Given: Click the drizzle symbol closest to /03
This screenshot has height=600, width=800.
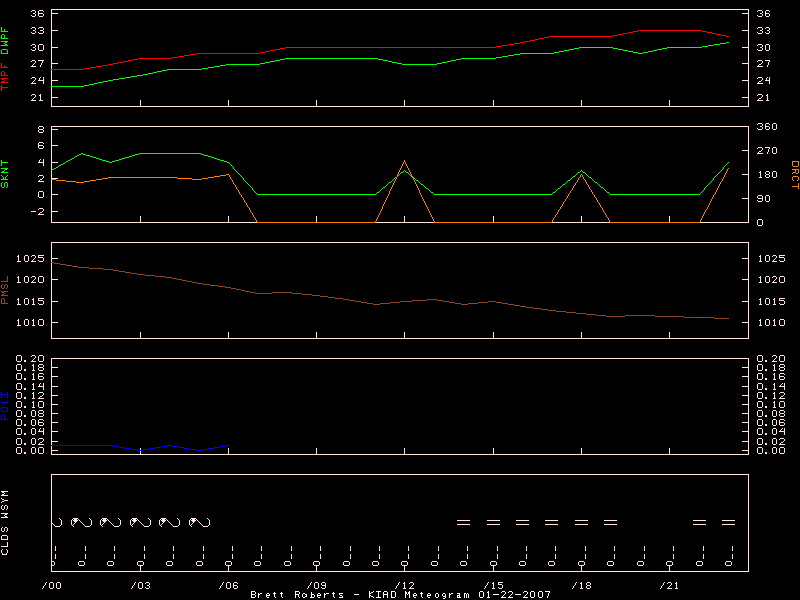Looking at the screenshot, I should (x=134, y=520).
